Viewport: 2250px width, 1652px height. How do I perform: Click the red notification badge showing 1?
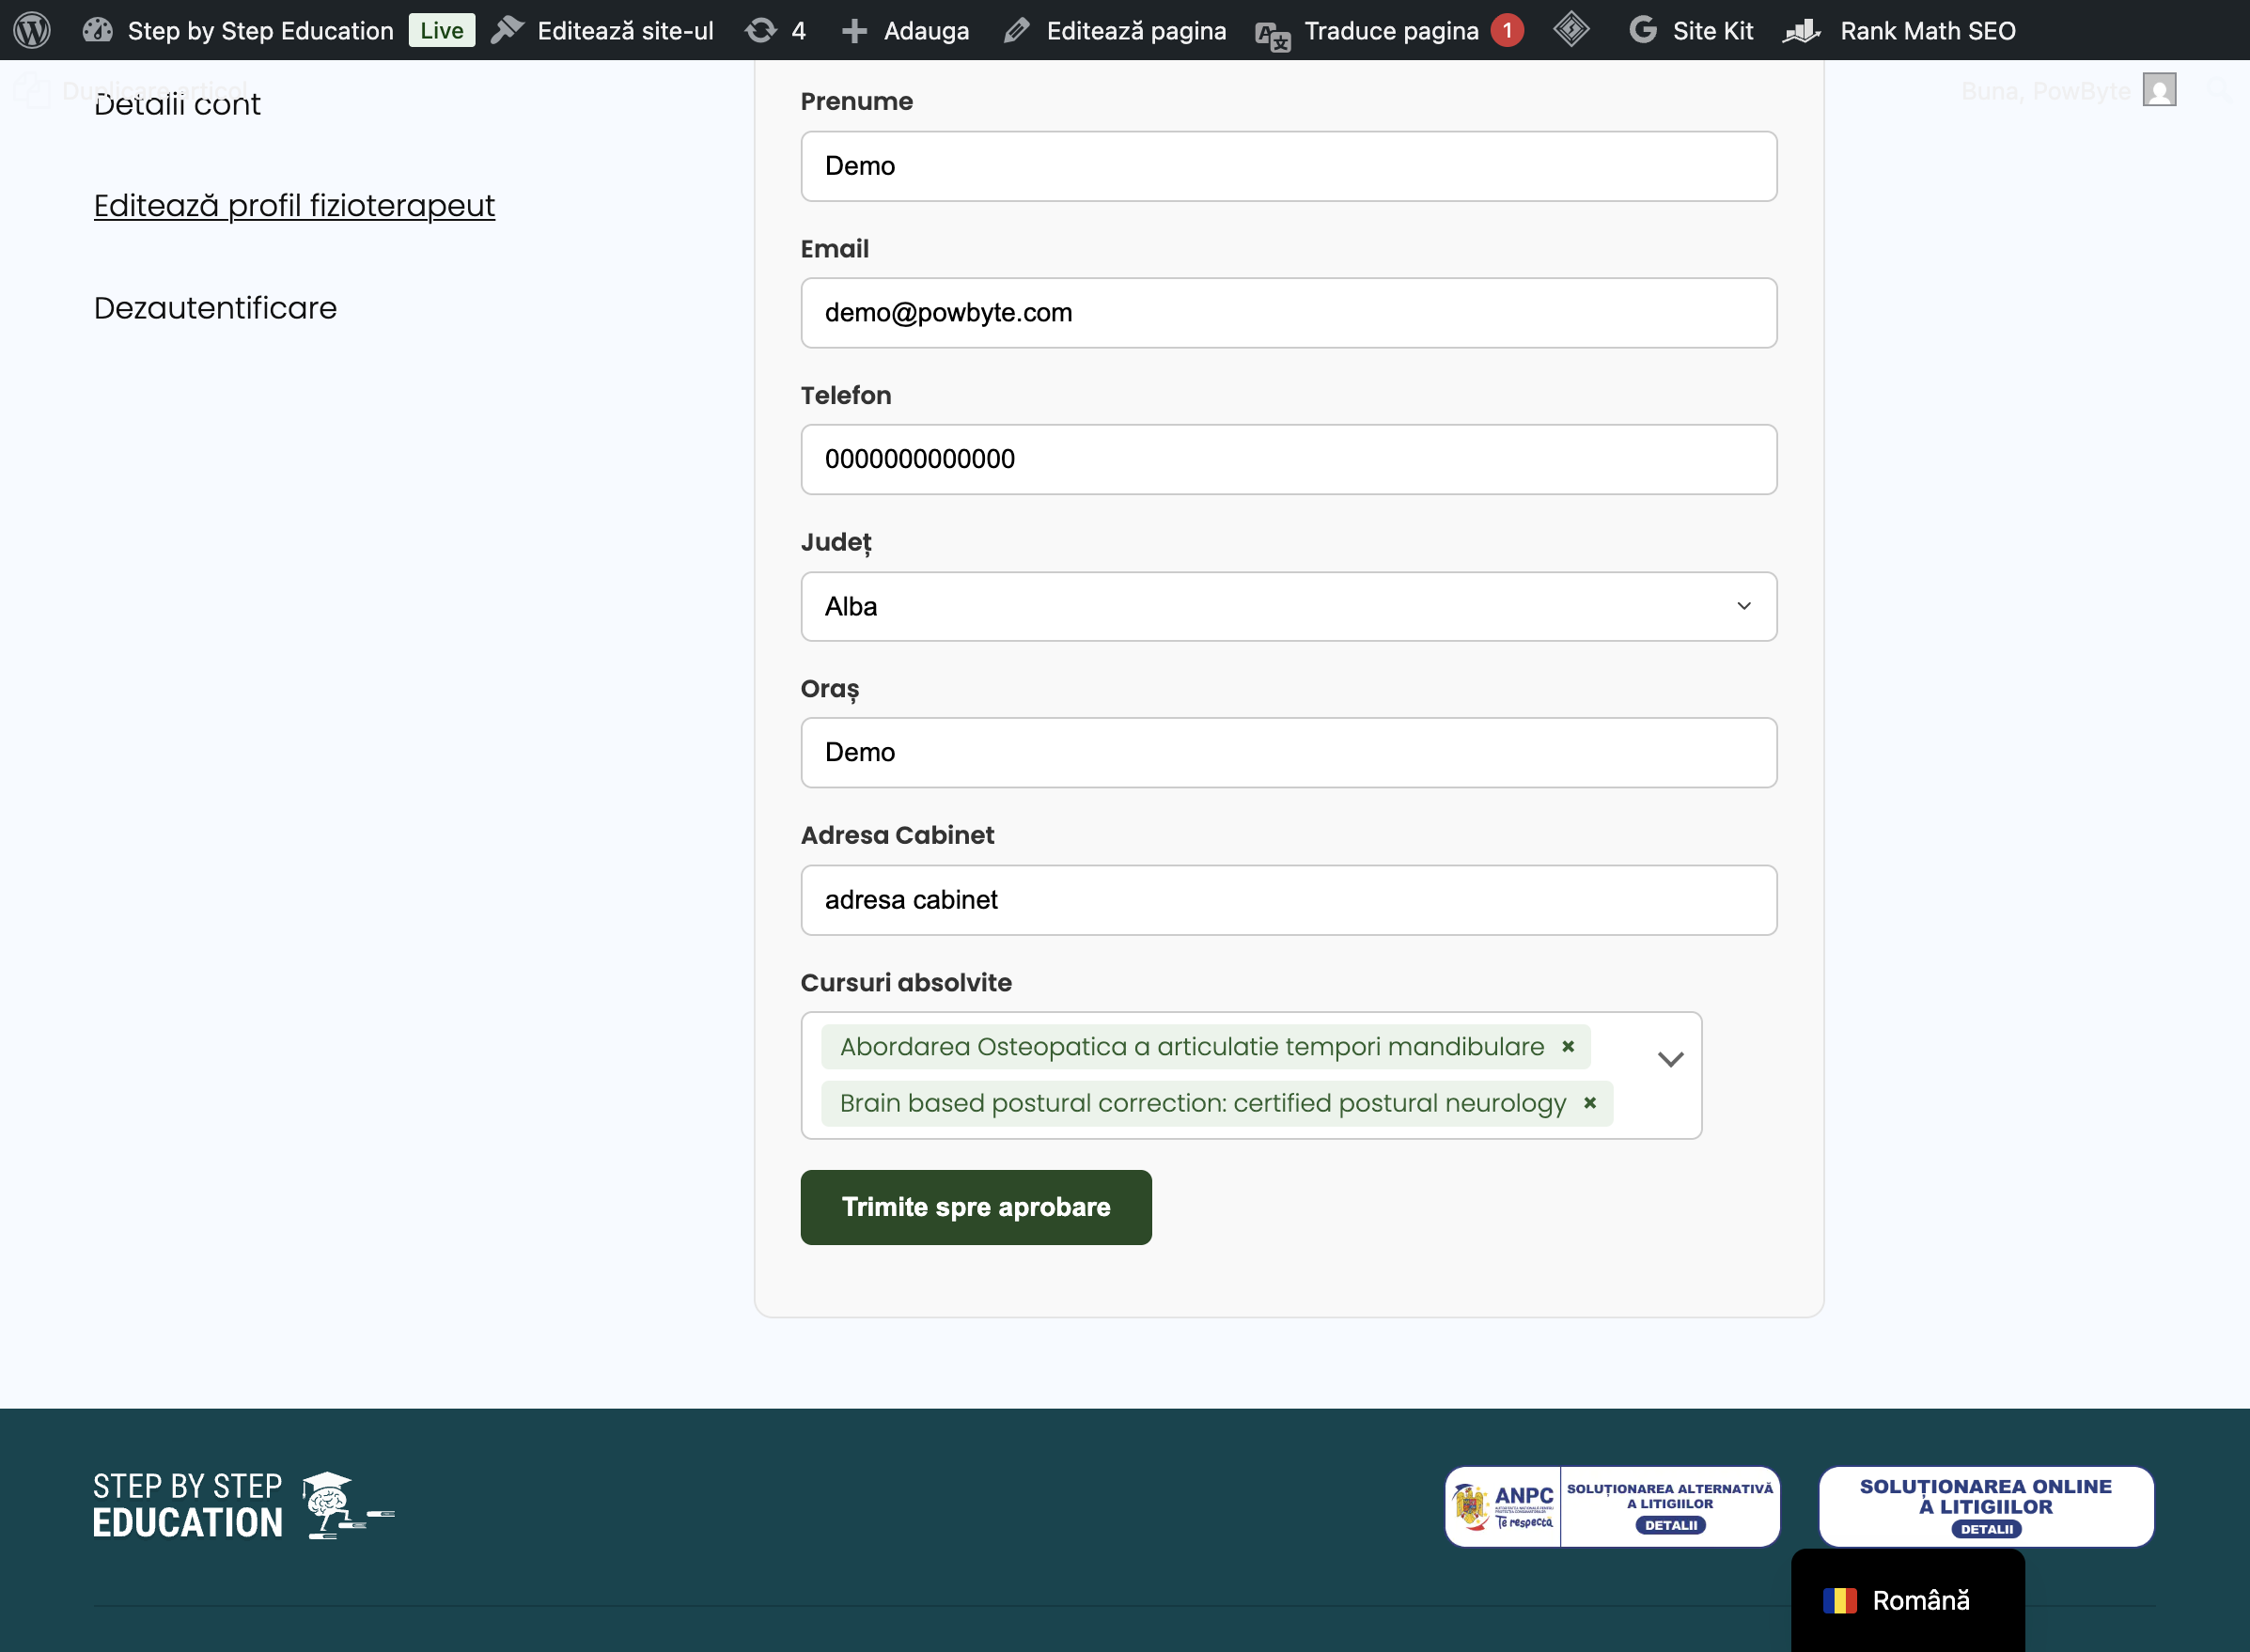[1507, 30]
